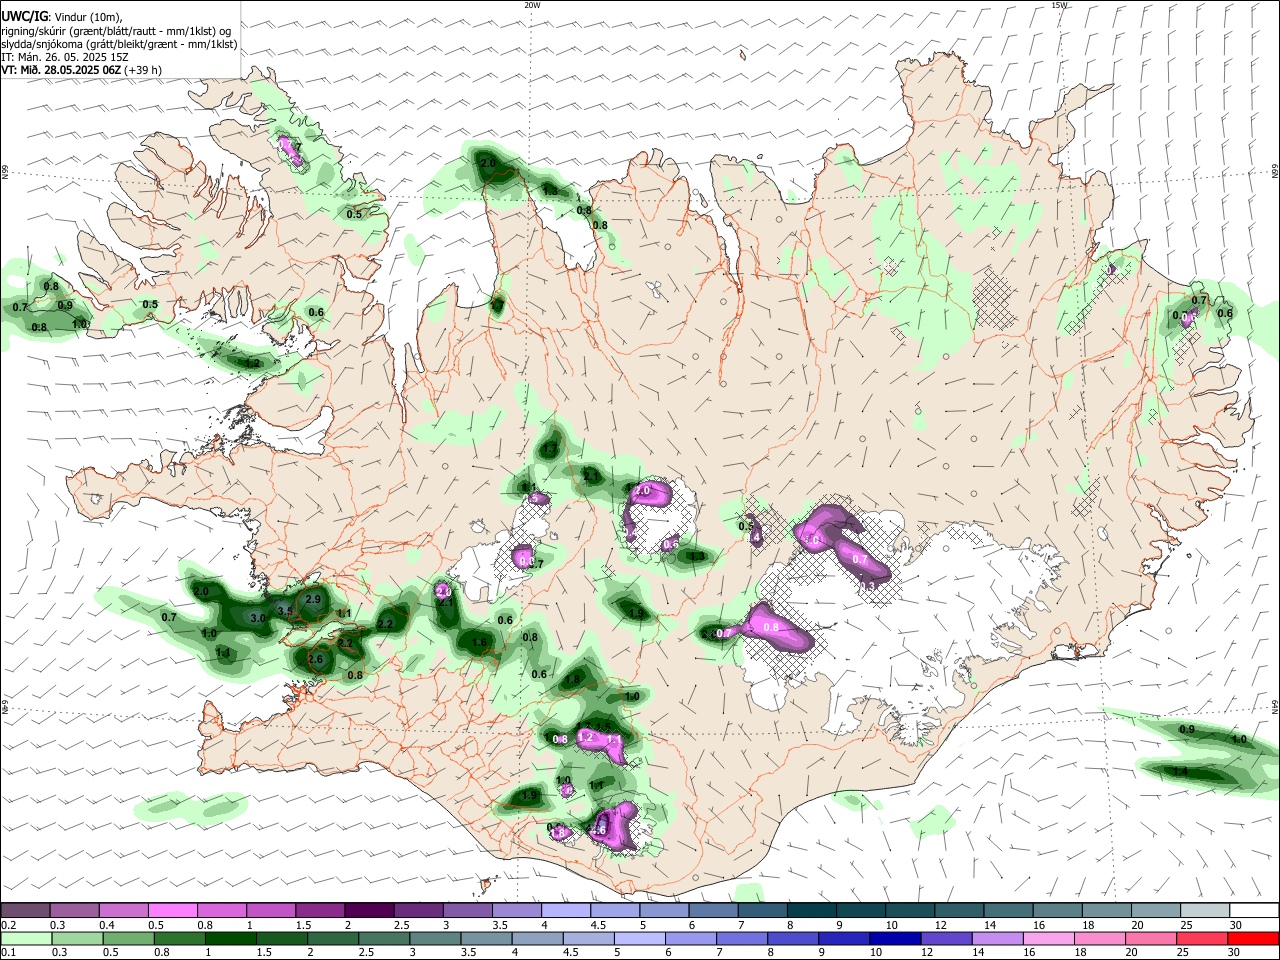Image resolution: width=1280 pixels, height=960 pixels.
Task: Click the UWC/IG title text
Action: [x=24, y=16]
